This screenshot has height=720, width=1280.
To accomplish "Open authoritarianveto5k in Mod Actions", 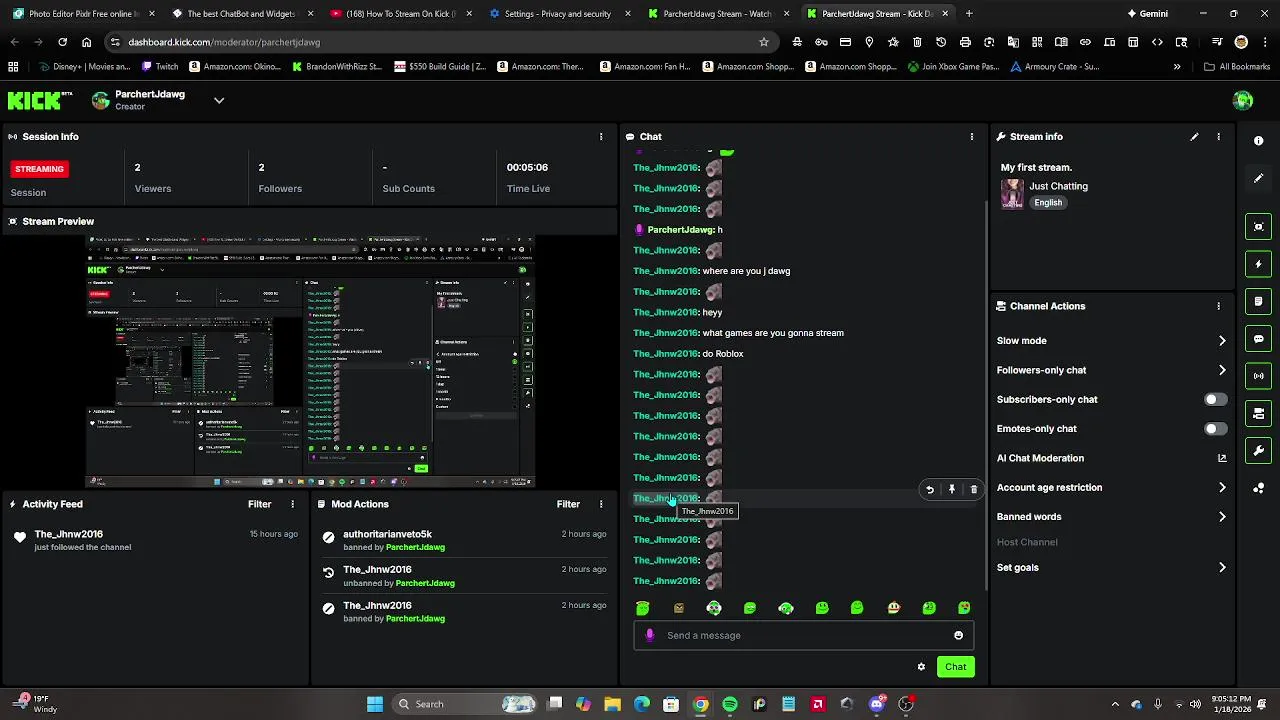I will 387,535.
